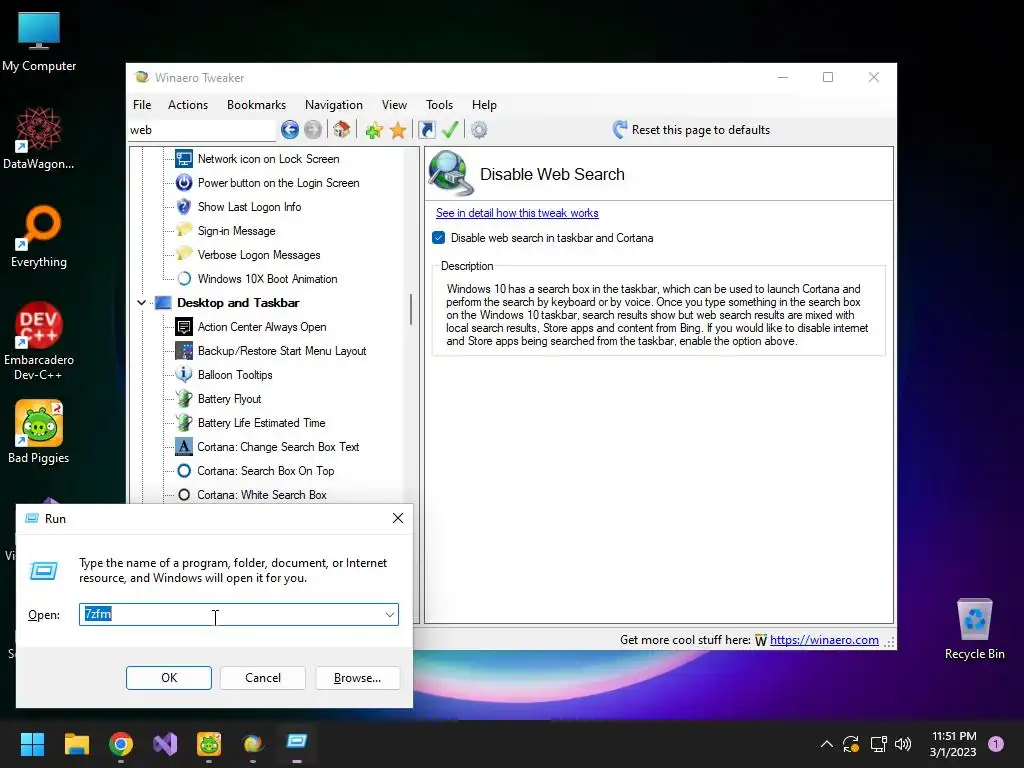The width and height of the screenshot is (1024, 768).
Task: Switch to Winaero Tweaker in the taskbar
Action: (253, 744)
